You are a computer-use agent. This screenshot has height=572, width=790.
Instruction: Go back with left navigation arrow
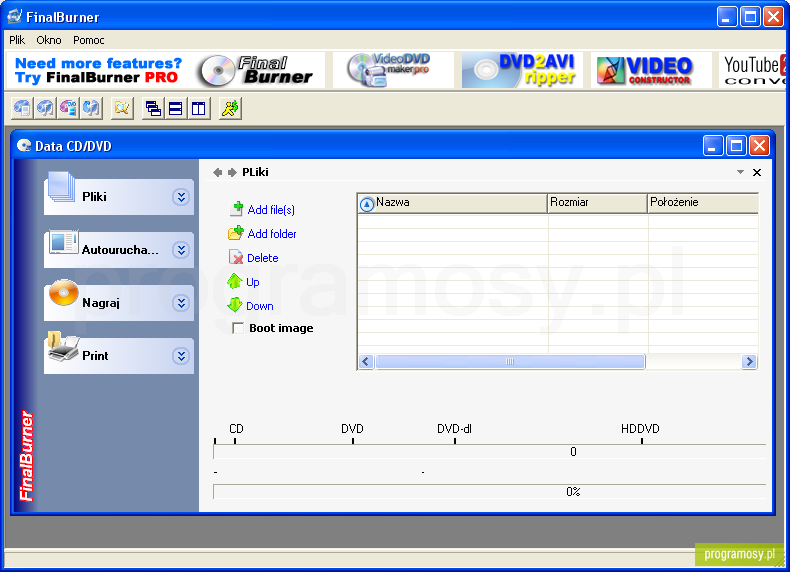(218, 172)
